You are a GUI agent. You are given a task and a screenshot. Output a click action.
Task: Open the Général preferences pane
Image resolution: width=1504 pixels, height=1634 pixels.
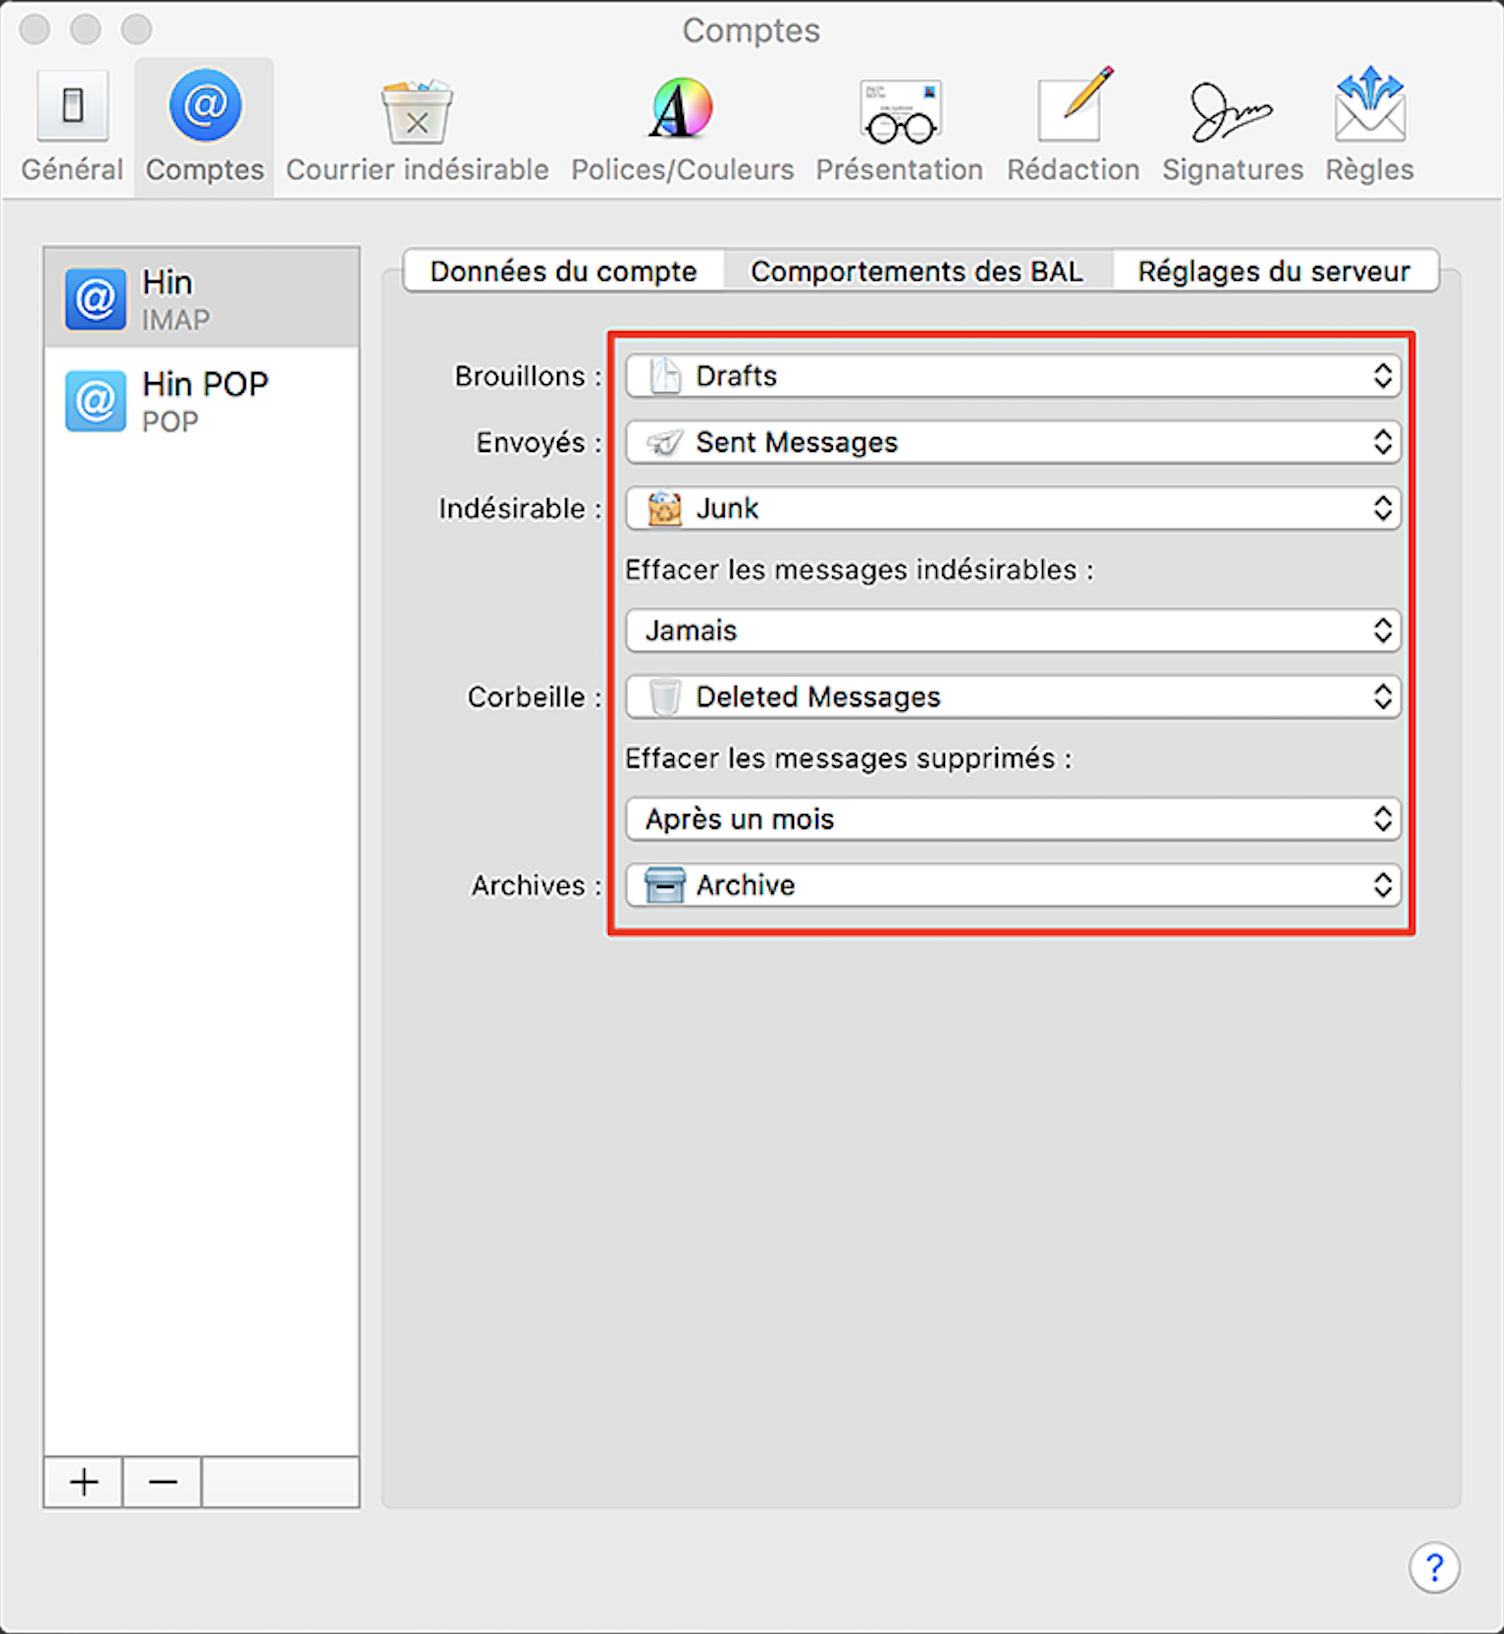click(72, 127)
